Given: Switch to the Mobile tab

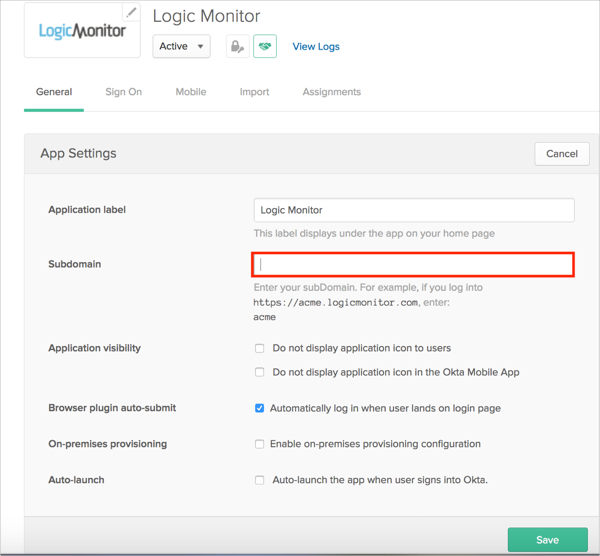Looking at the screenshot, I should 191,92.
